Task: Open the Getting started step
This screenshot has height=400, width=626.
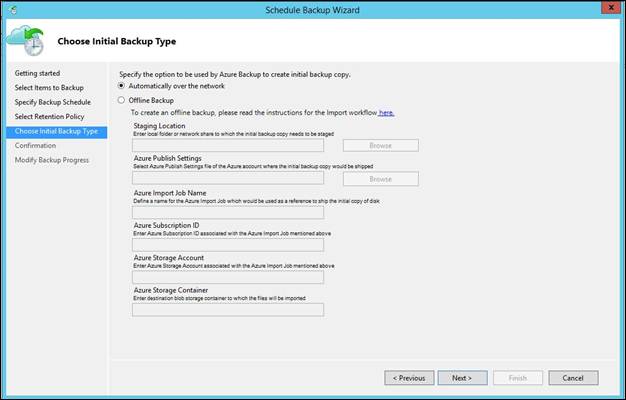Action: click(x=37, y=74)
